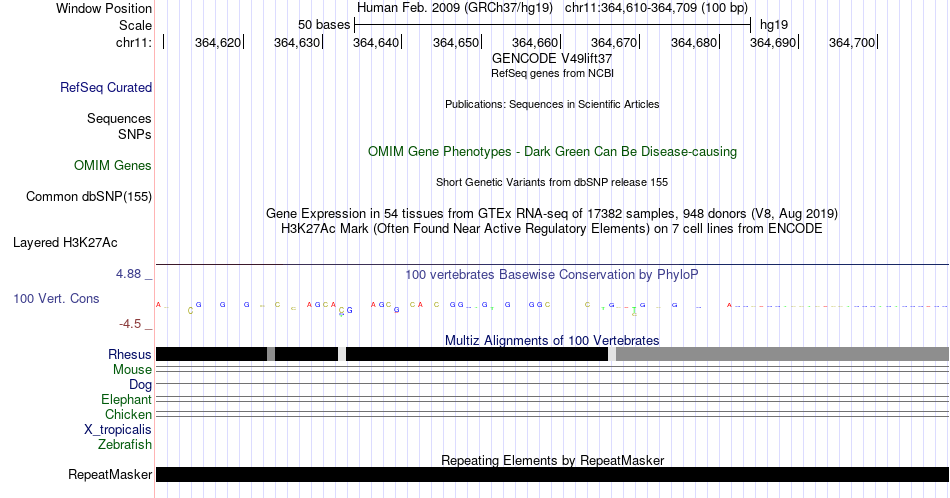This screenshot has height=498, width=950.
Task: Click Repeating Elements by RepeatMasker title
Action: [x=552, y=460]
